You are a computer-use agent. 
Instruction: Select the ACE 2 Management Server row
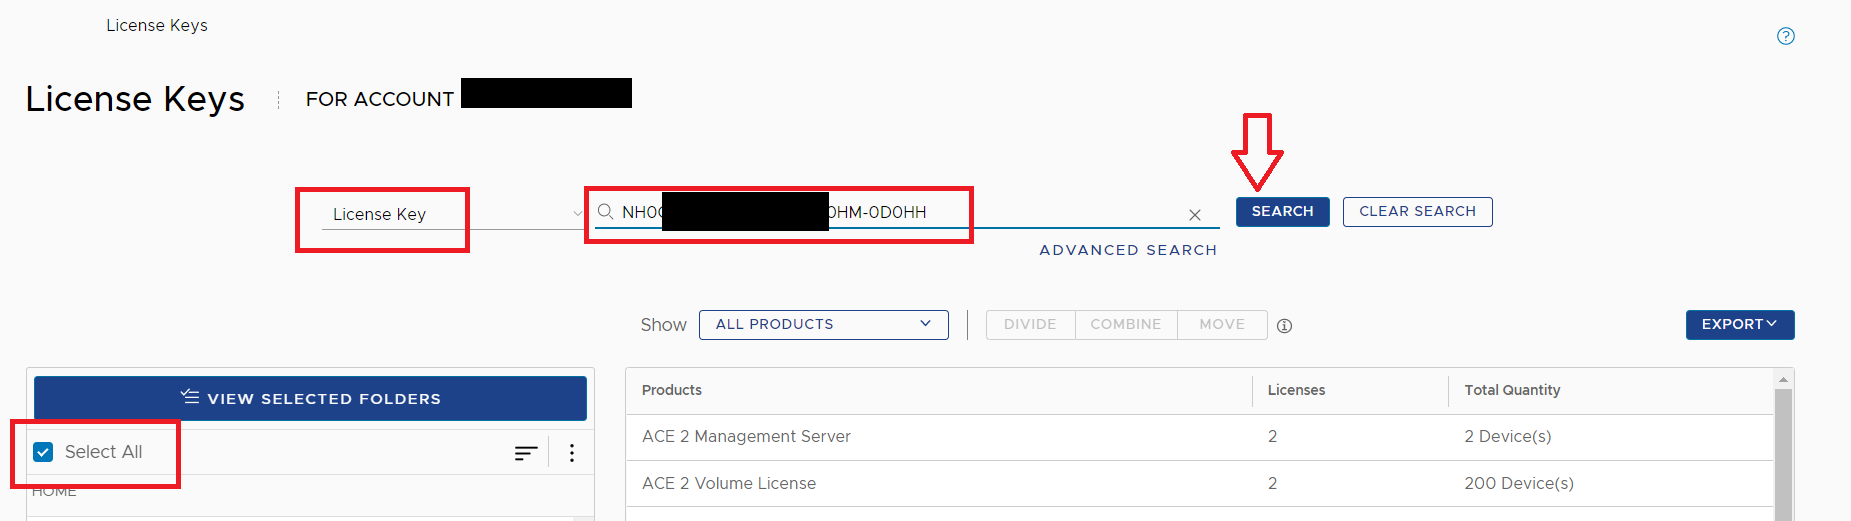point(1199,437)
